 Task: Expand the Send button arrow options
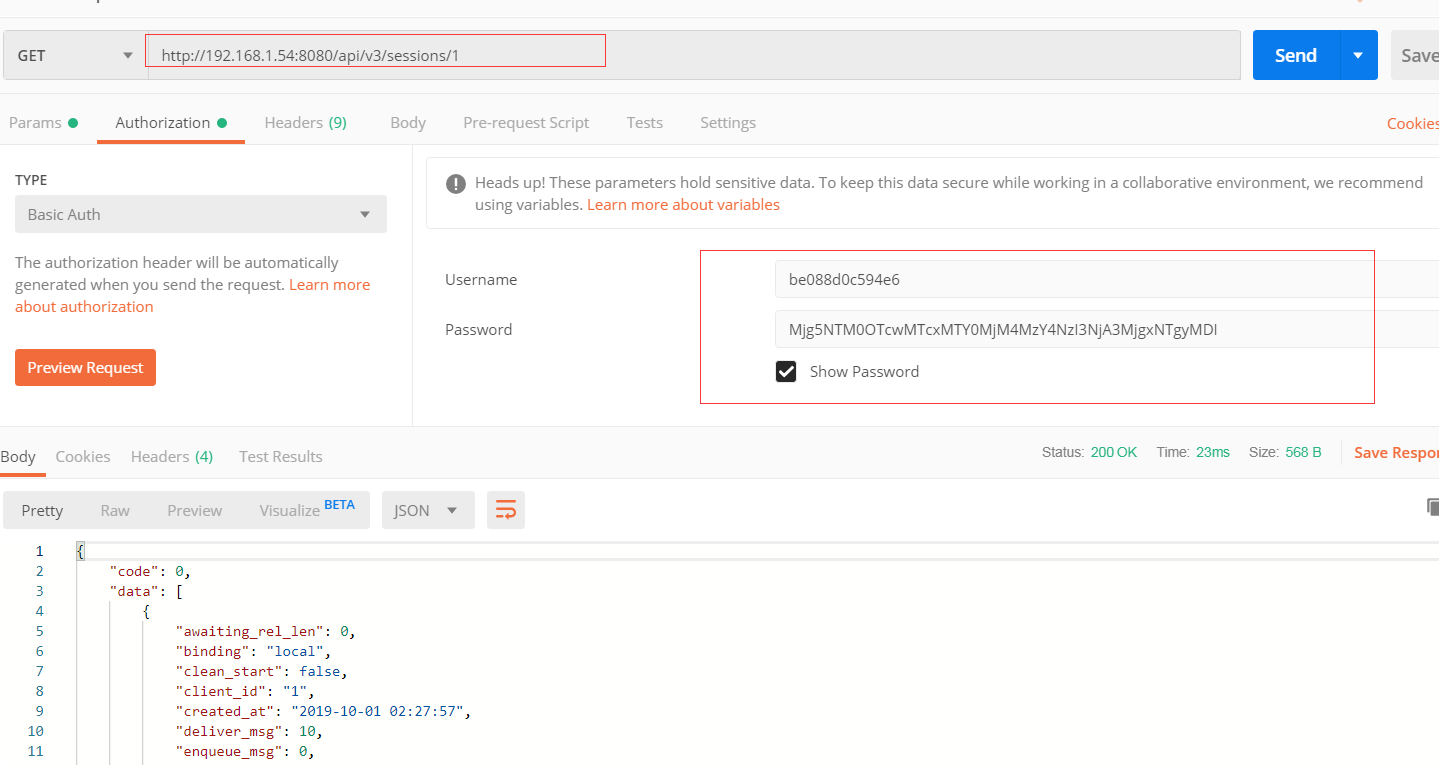(x=1358, y=56)
